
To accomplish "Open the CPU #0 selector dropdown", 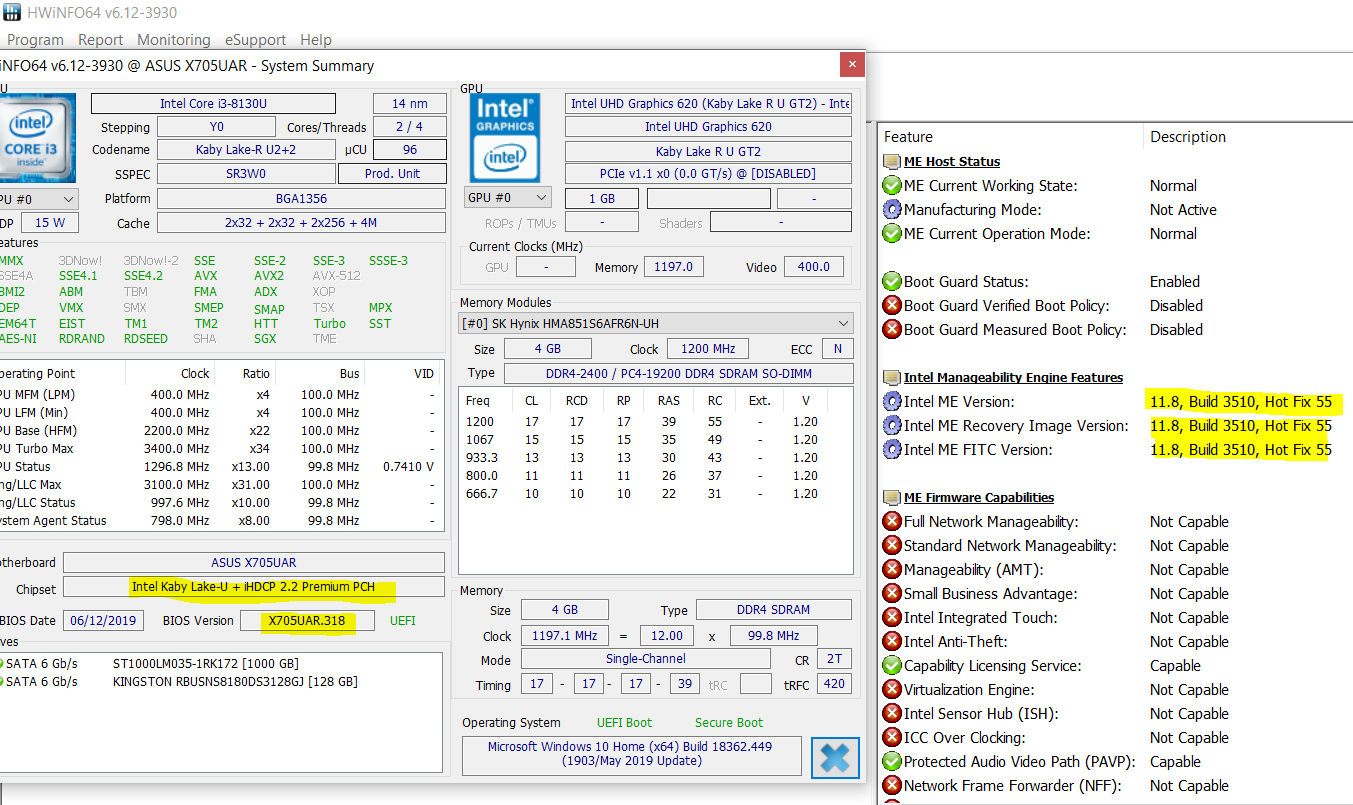I will [37, 199].
